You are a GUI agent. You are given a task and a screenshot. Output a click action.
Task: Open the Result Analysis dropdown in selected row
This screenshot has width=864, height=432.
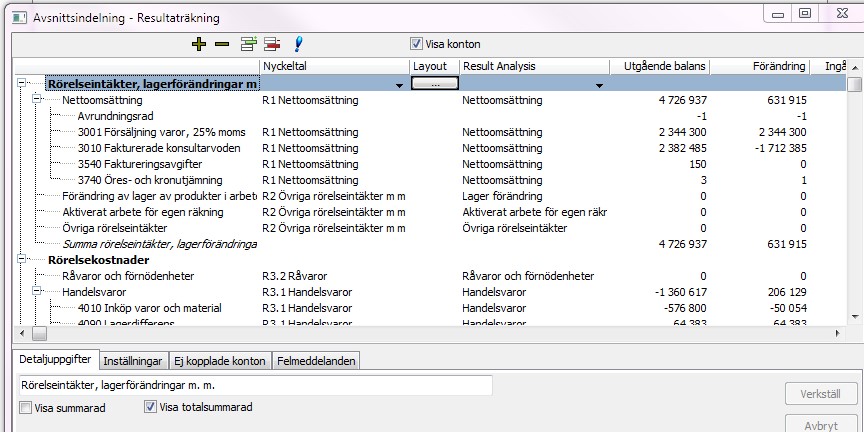pos(599,85)
